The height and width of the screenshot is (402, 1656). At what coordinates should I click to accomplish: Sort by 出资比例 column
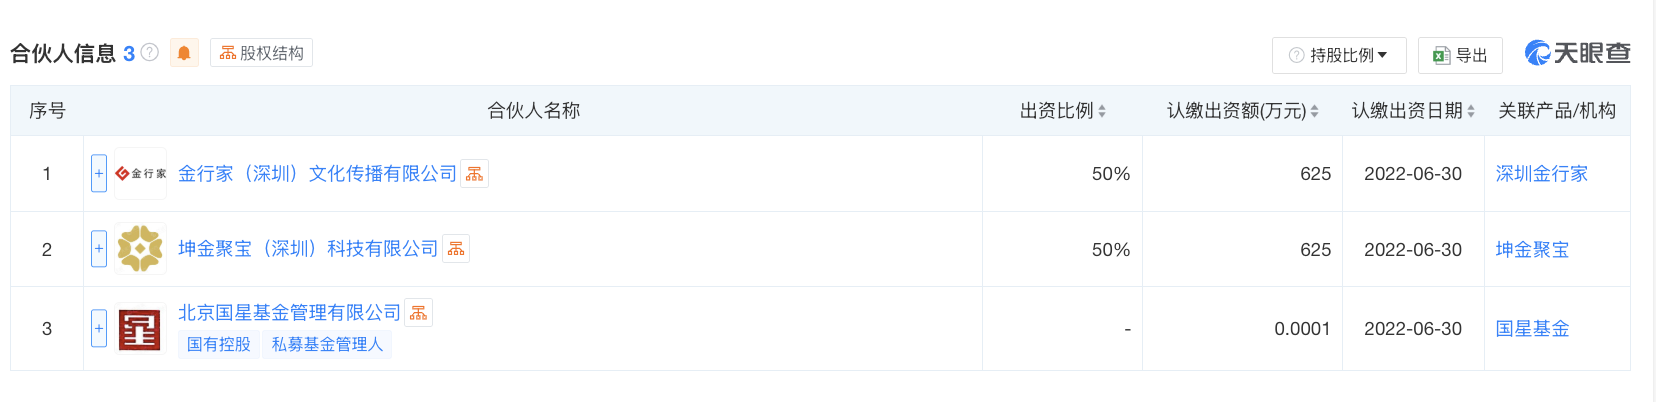1102,111
